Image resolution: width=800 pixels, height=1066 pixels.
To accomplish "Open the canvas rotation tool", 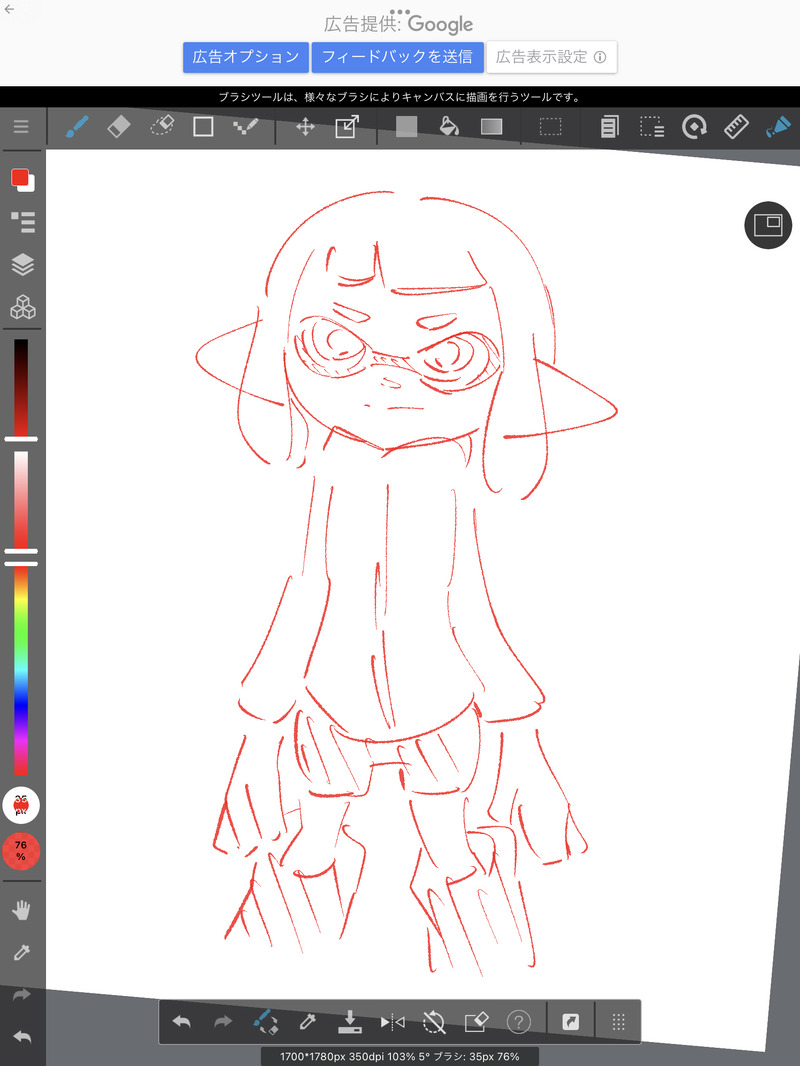I will (x=694, y=126).
